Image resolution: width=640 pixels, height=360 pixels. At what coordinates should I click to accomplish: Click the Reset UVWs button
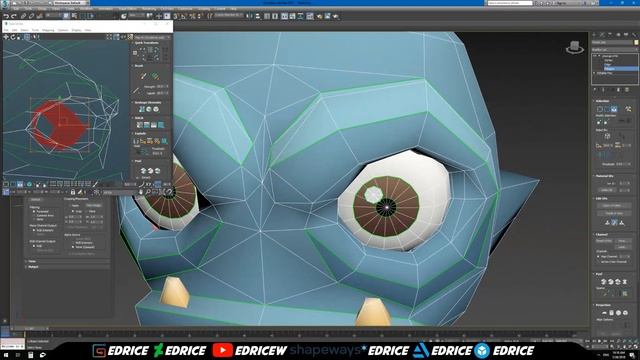[605, 241]
